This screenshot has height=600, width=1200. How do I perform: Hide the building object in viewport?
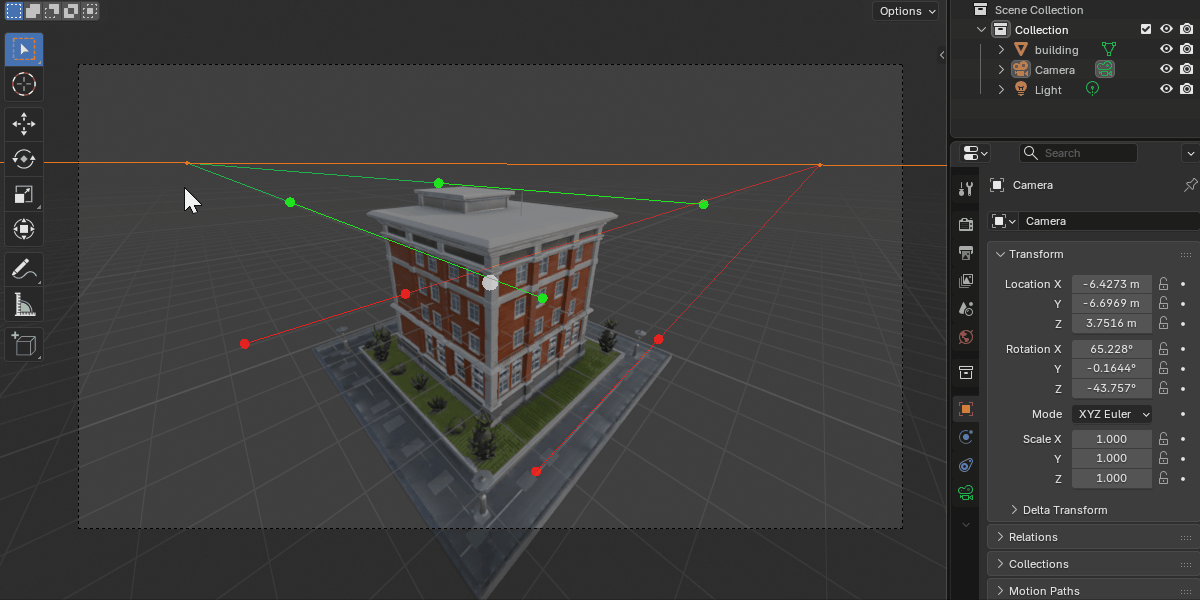1166,50
